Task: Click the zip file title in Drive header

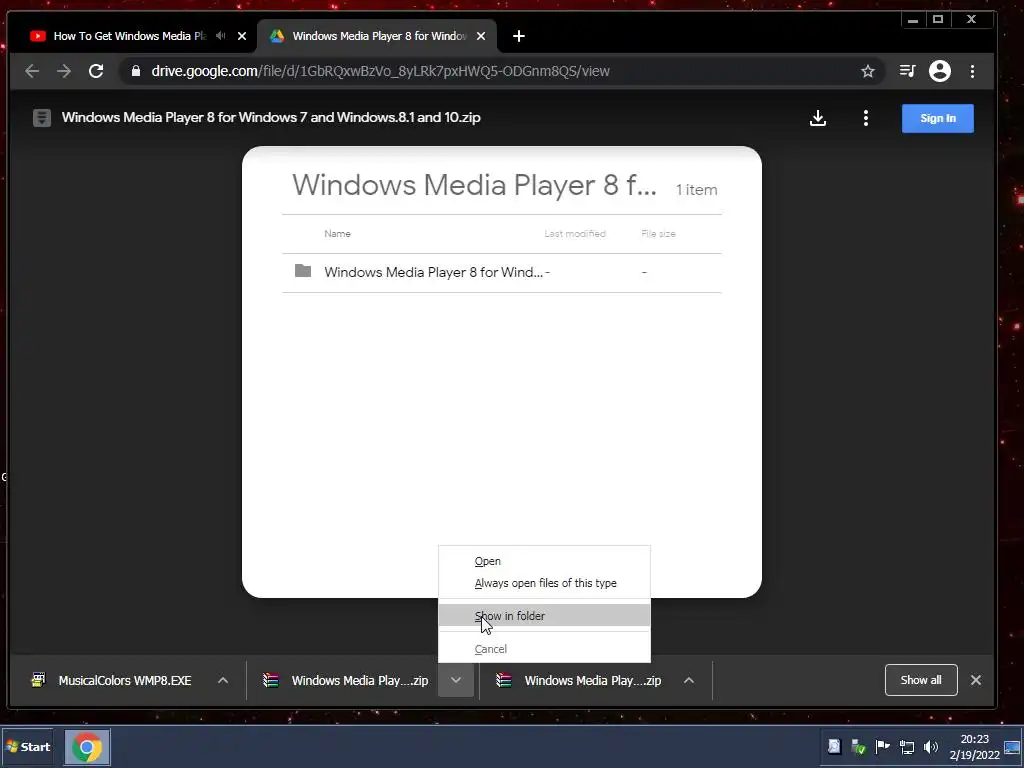Action: tap(271, 118)
